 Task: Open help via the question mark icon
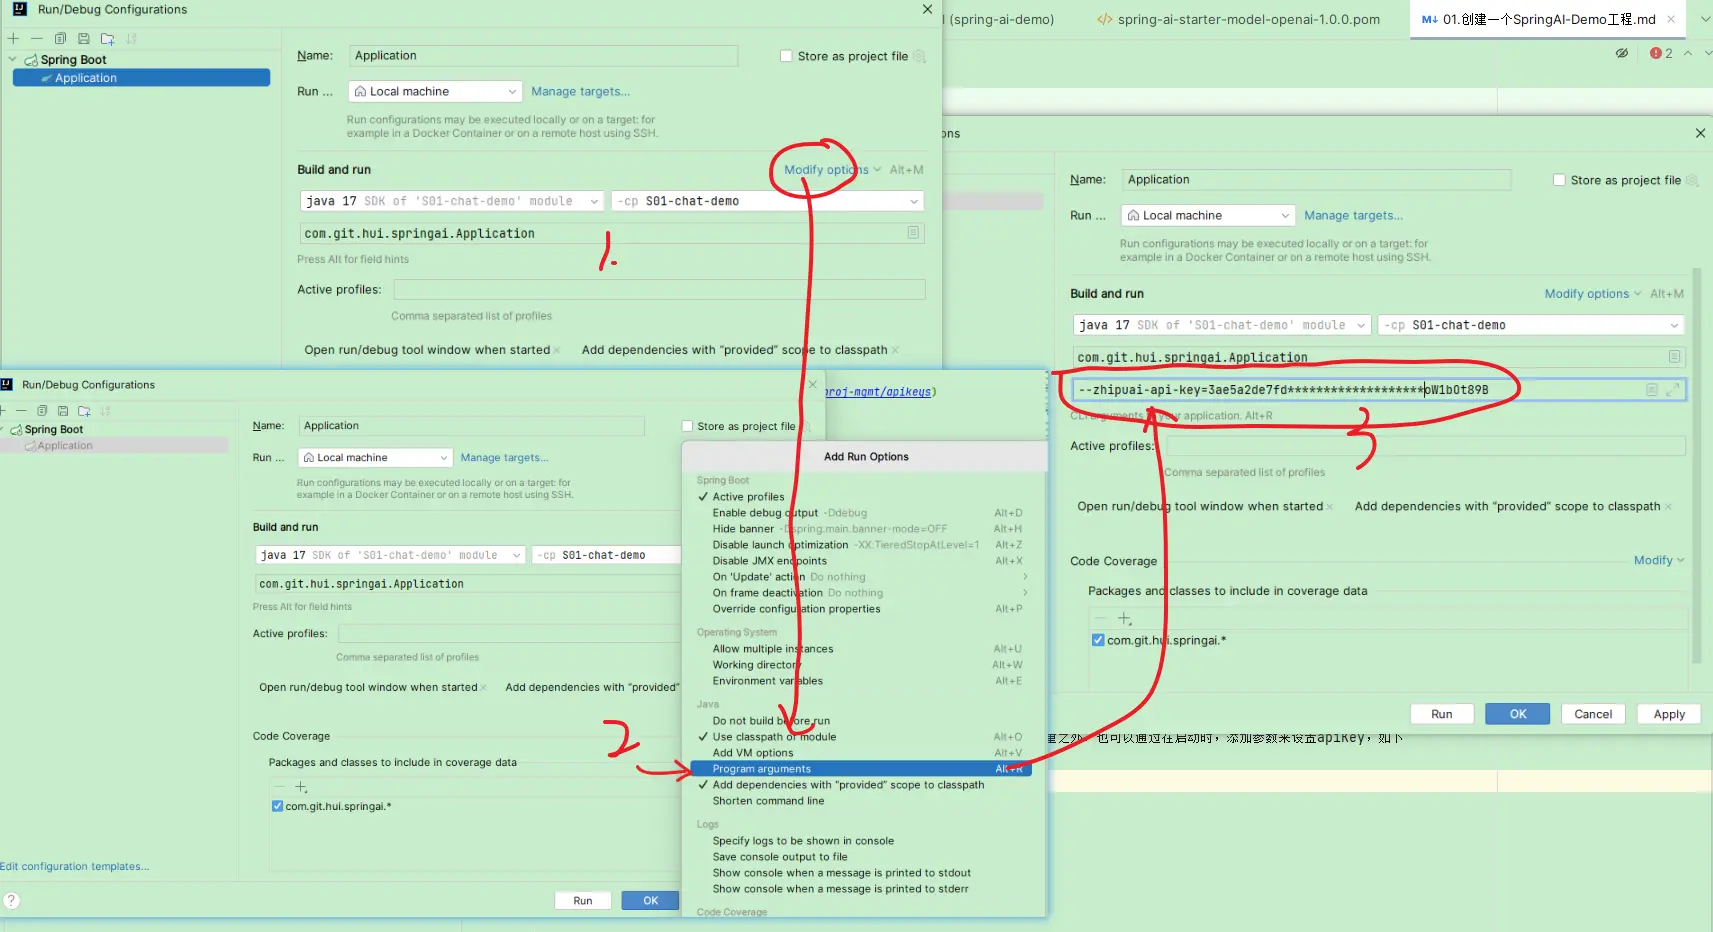(x=12, y=900)
